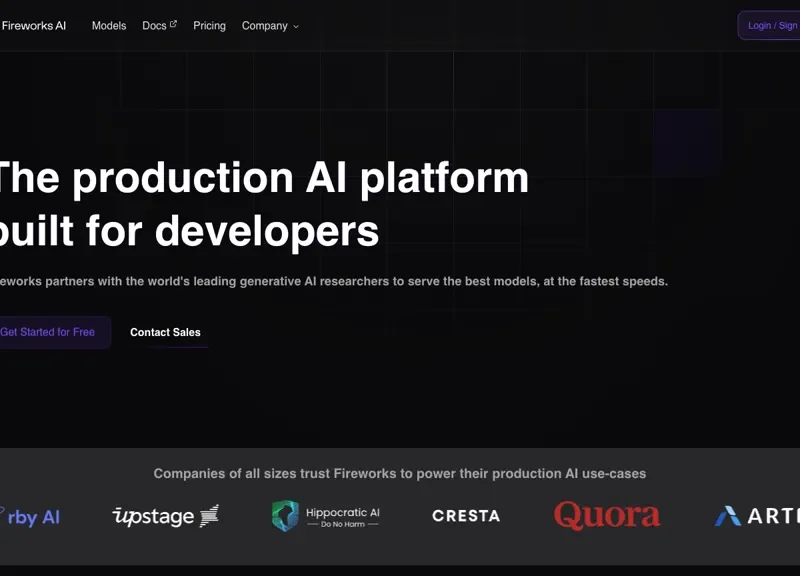Go to the Pricing page
The width and height of the screenshot is (800, 576).
click(209, 26)
